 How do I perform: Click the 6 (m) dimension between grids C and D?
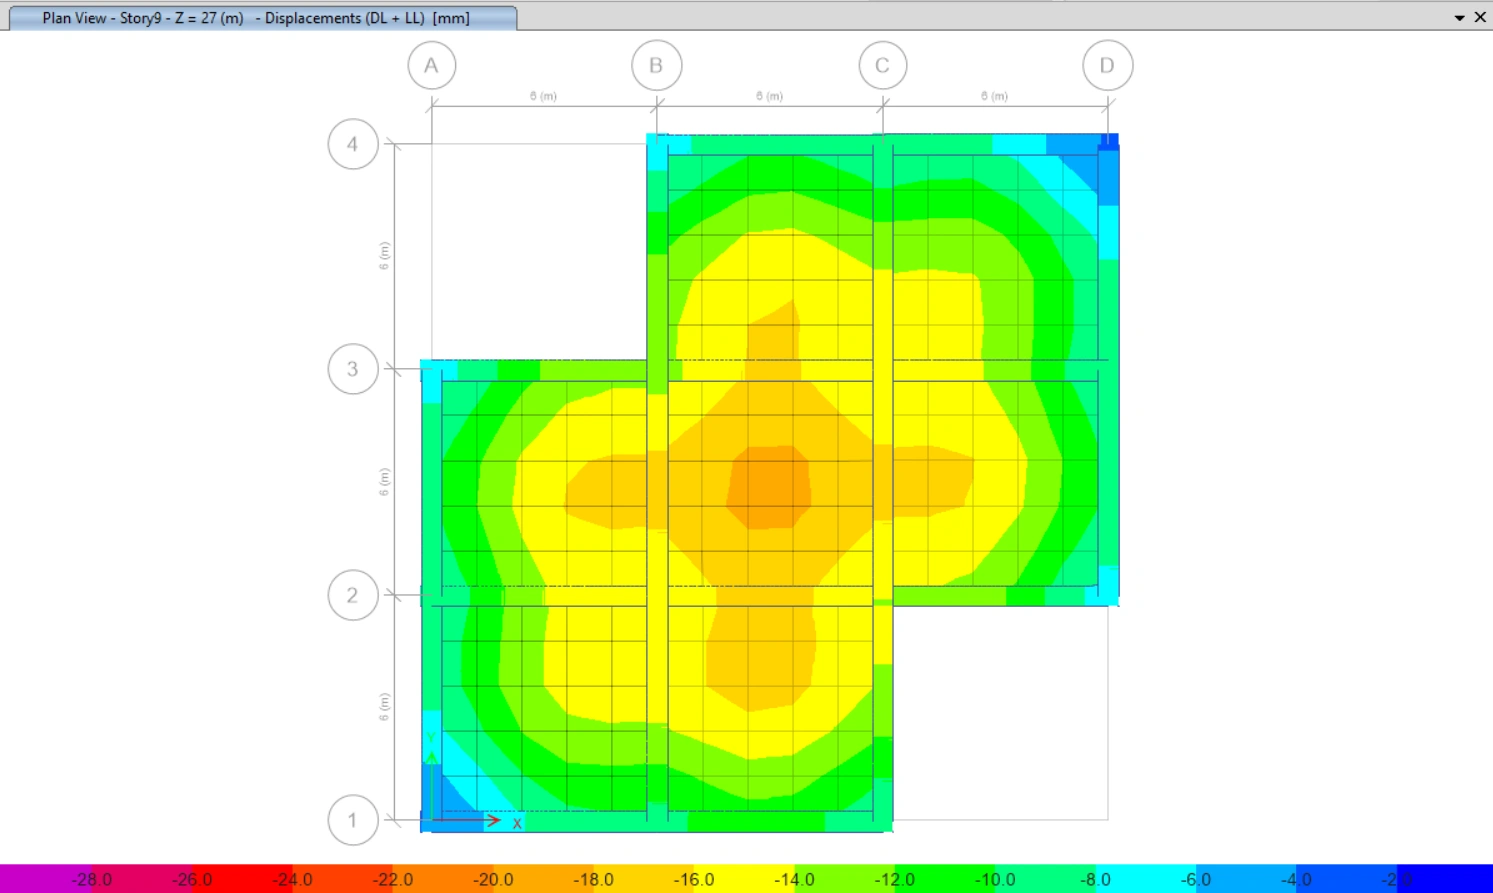pos(994,96)
